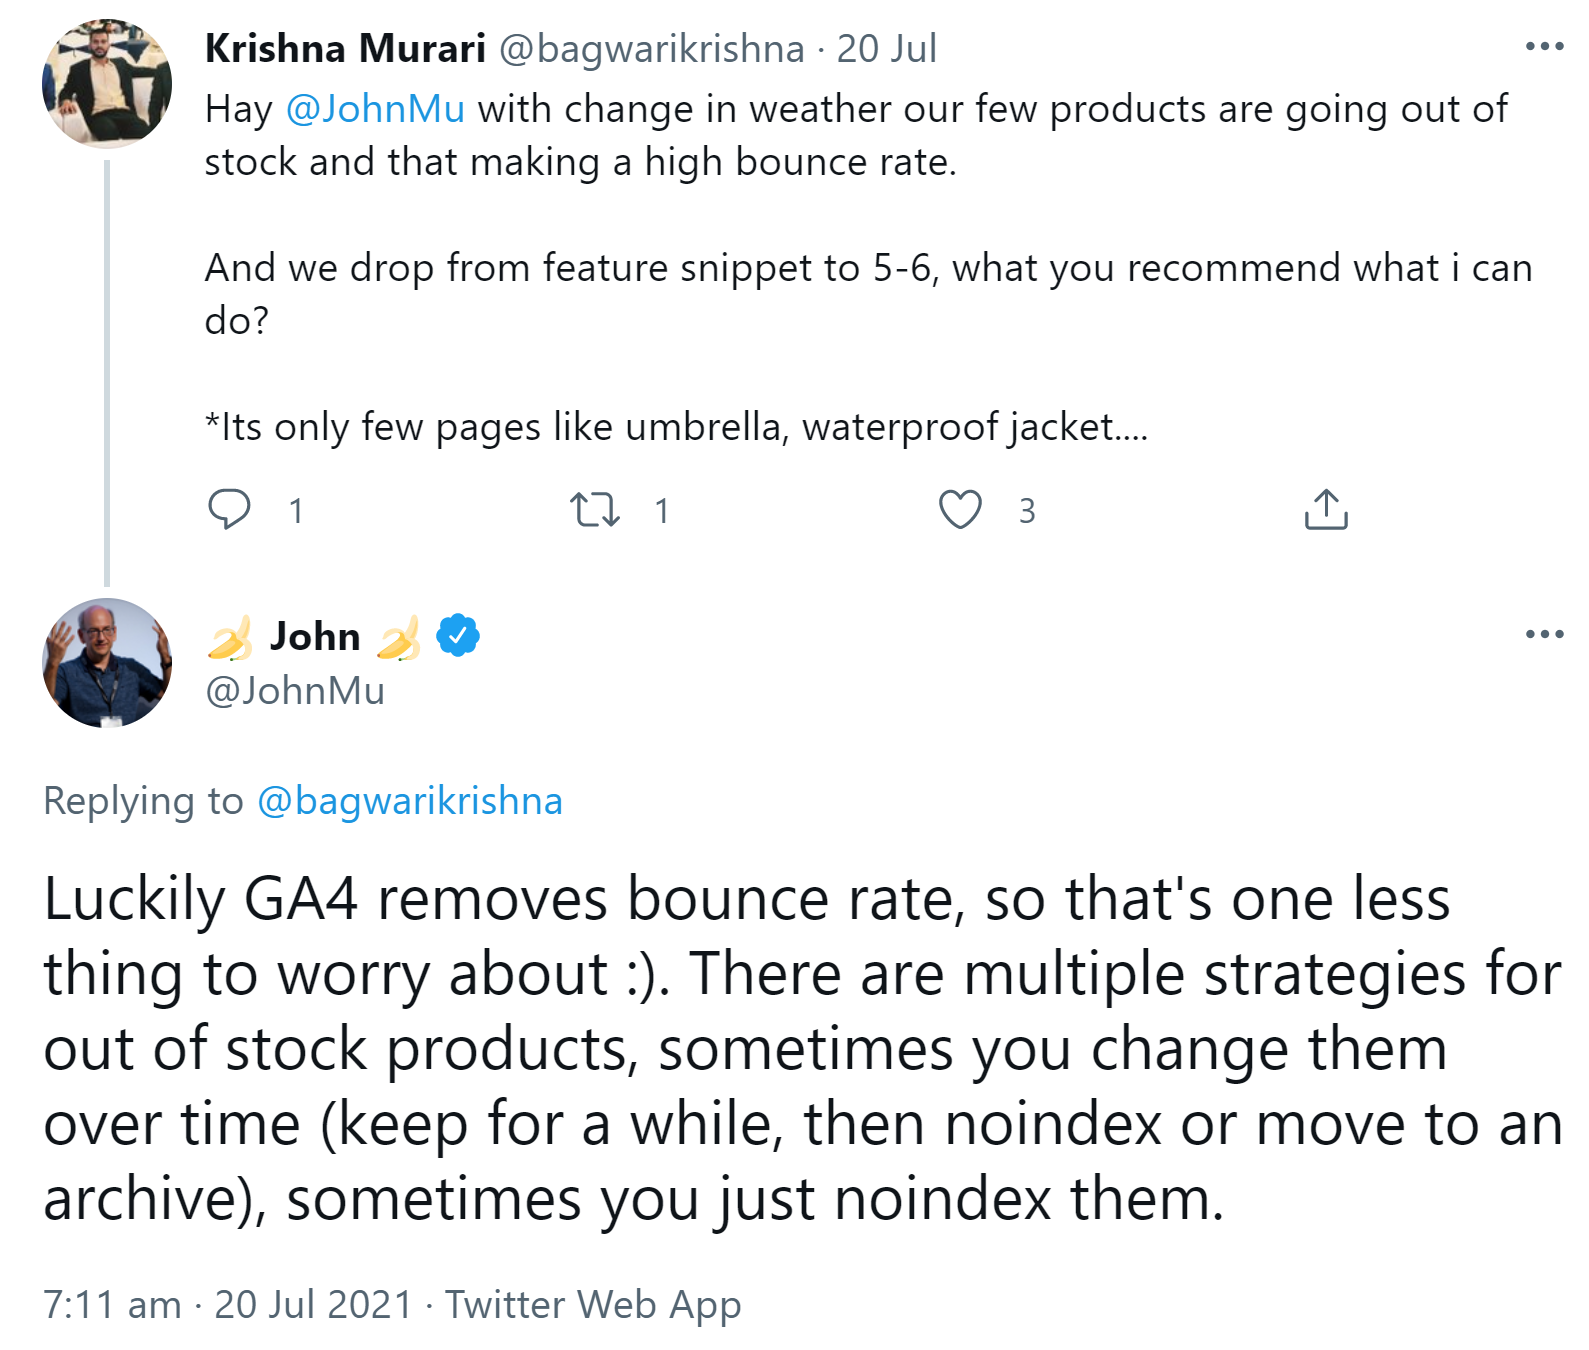The image size is (1589, 1350).
Task: Click the reply icon under Krishna's tweet
Action: pos(229,509)
